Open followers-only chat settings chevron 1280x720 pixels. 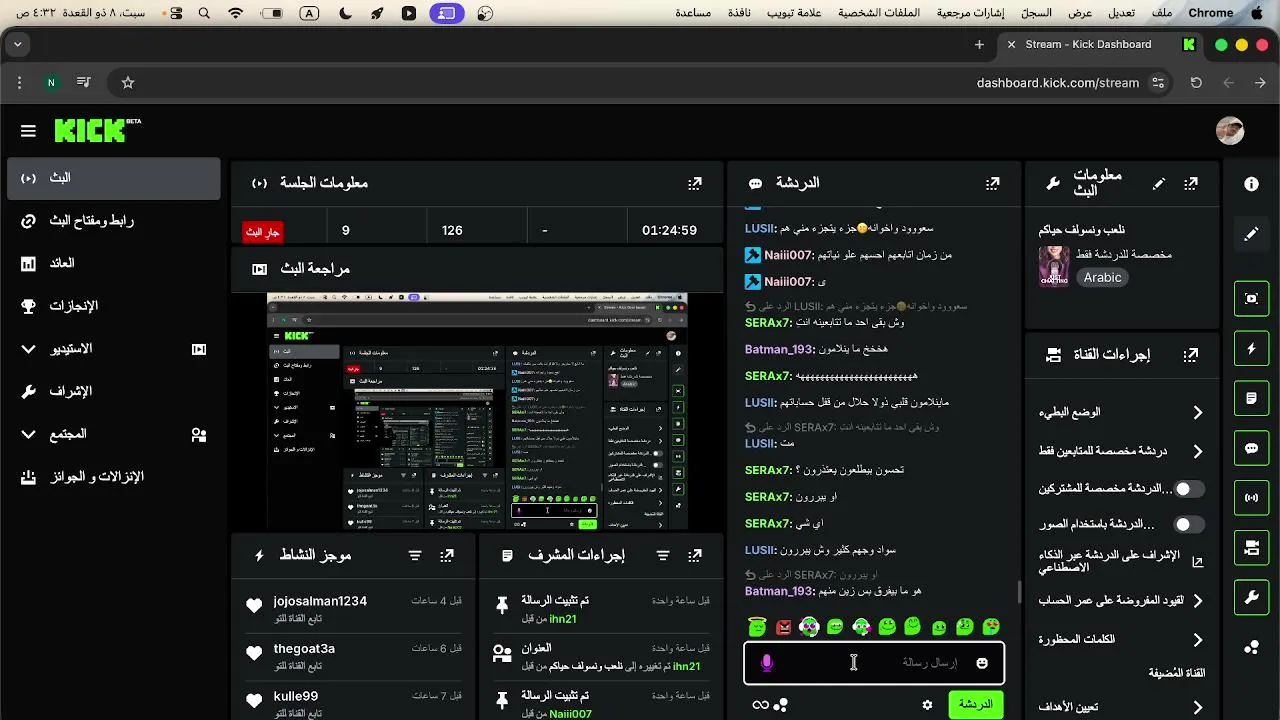(1197, 452)
